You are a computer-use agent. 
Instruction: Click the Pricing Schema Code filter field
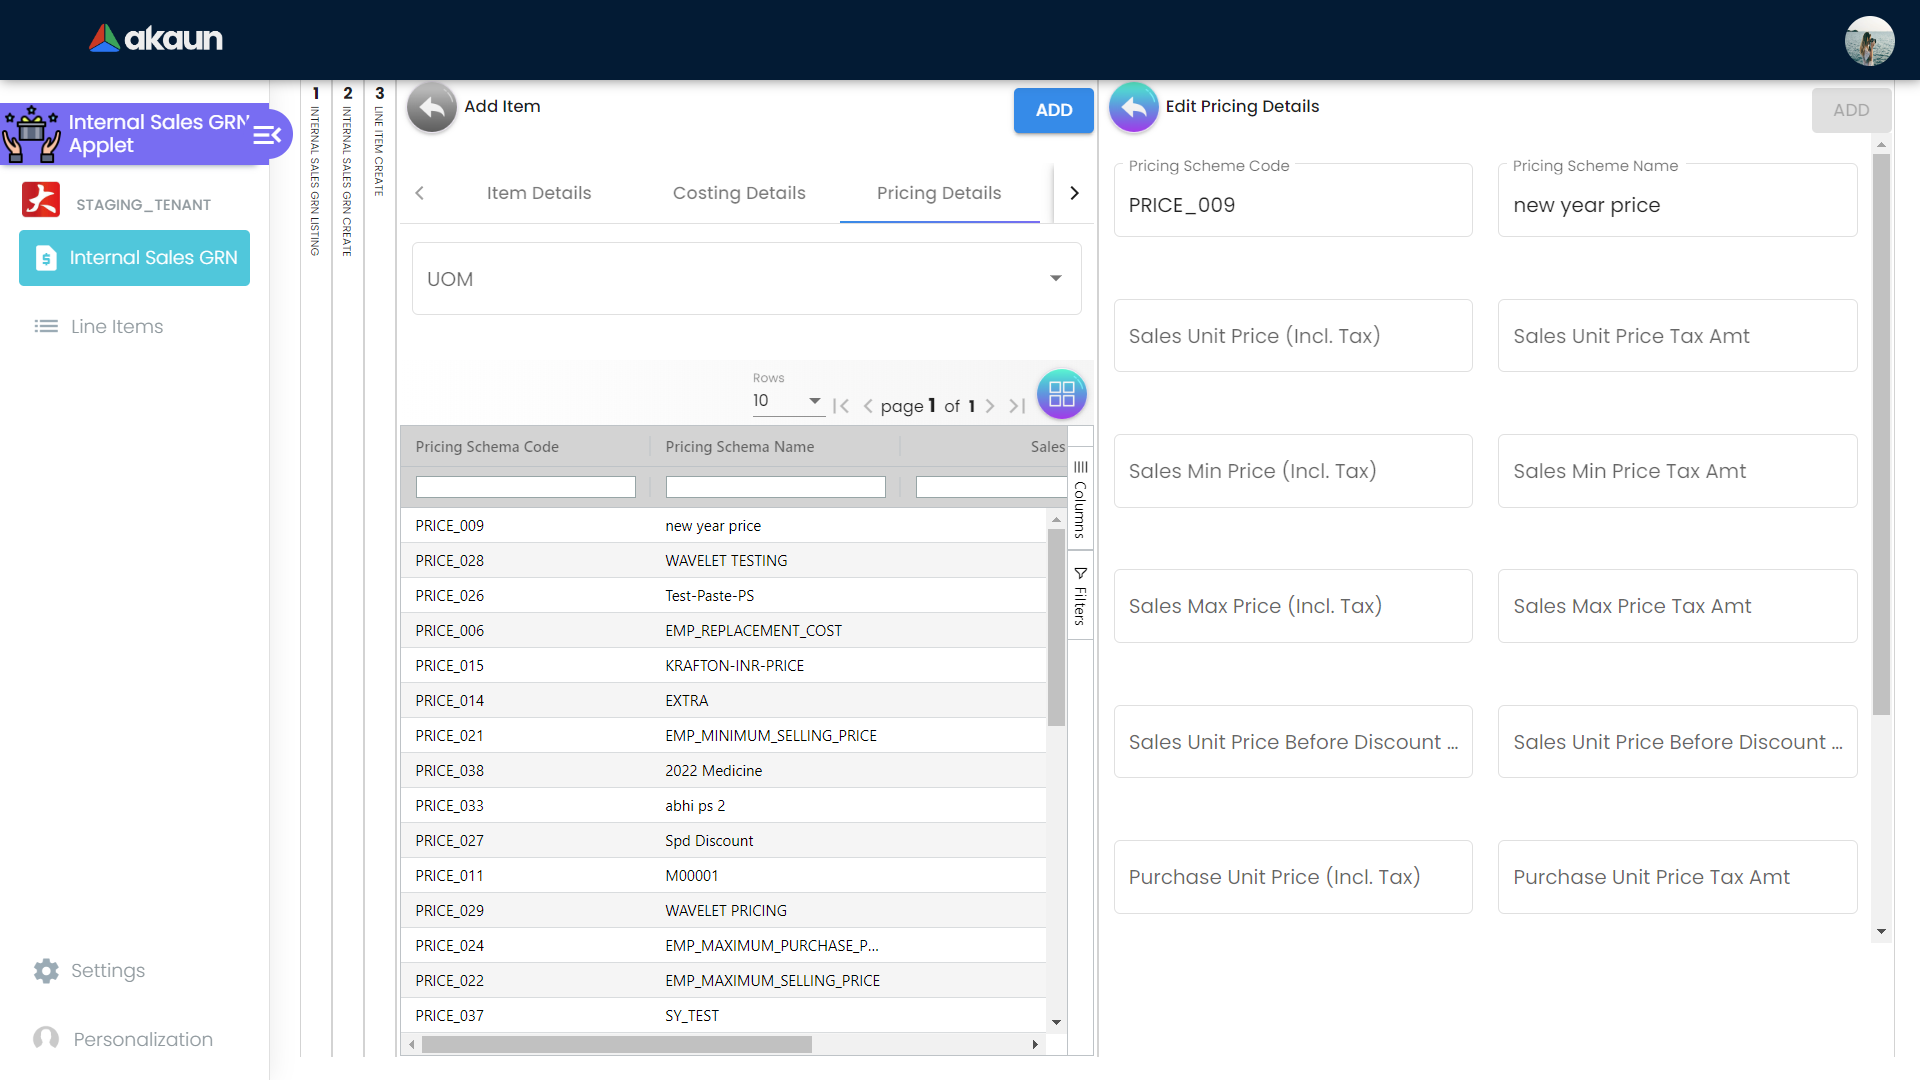(525, 487)
